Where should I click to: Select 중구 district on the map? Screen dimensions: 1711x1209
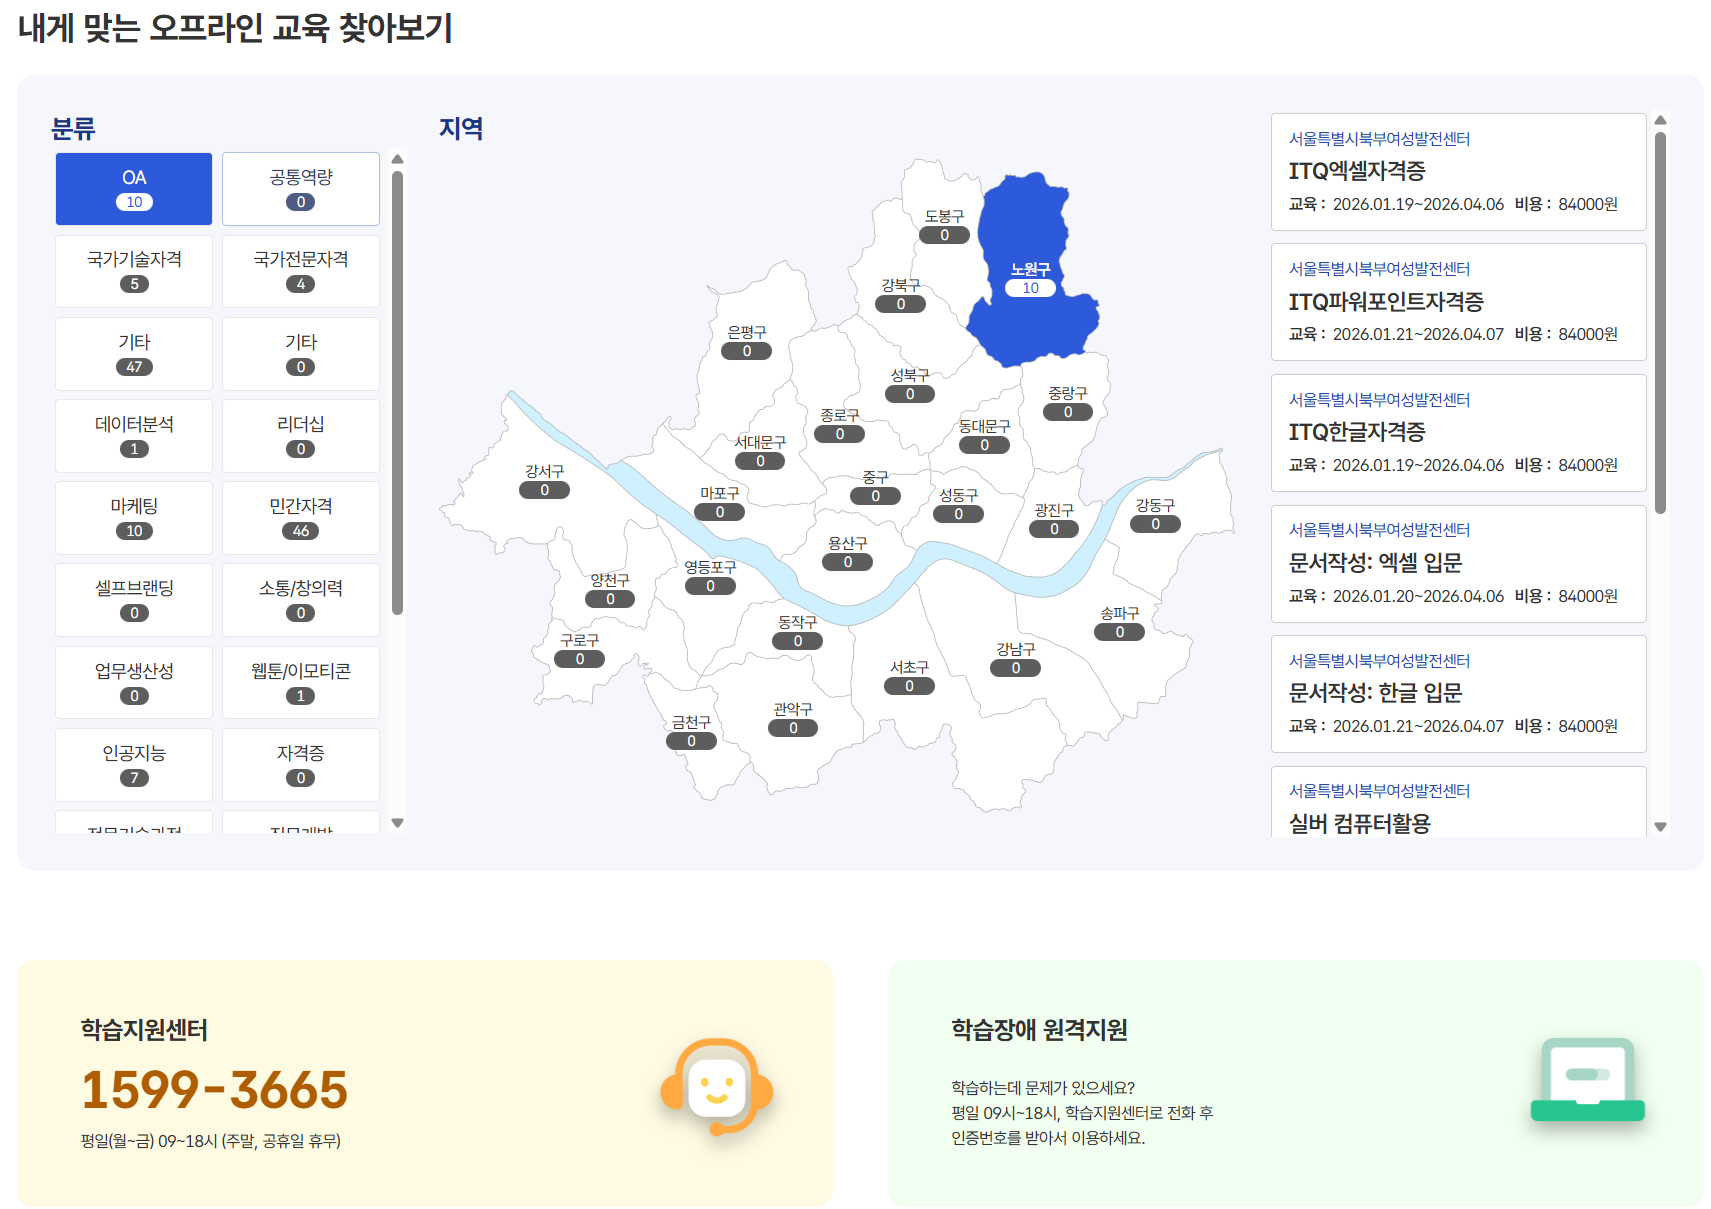click(x=875, y=487)
